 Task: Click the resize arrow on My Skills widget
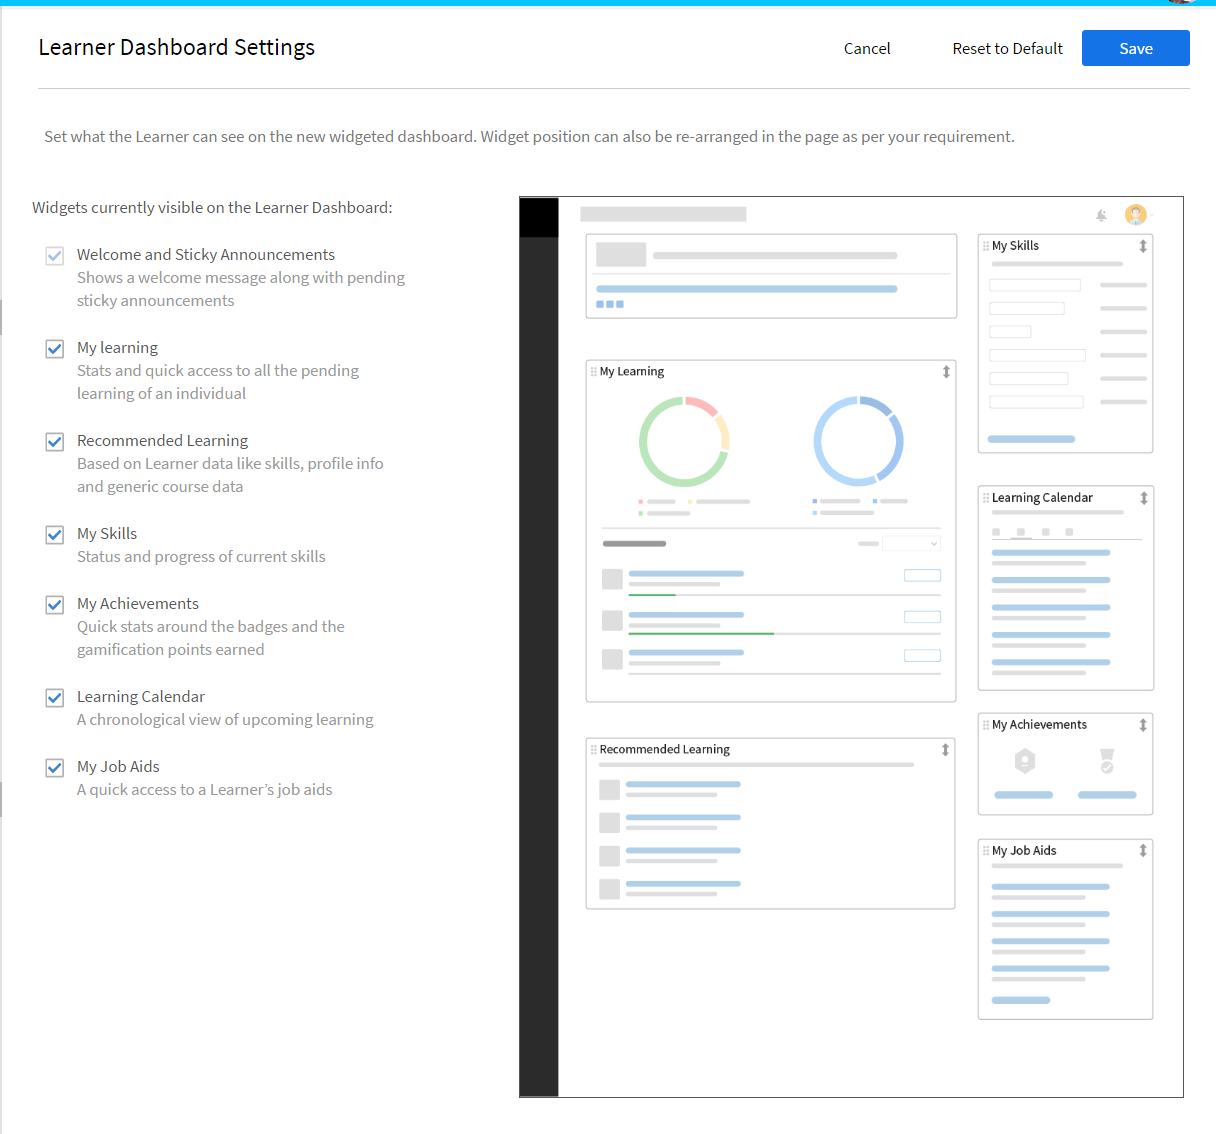[1143, 246]
